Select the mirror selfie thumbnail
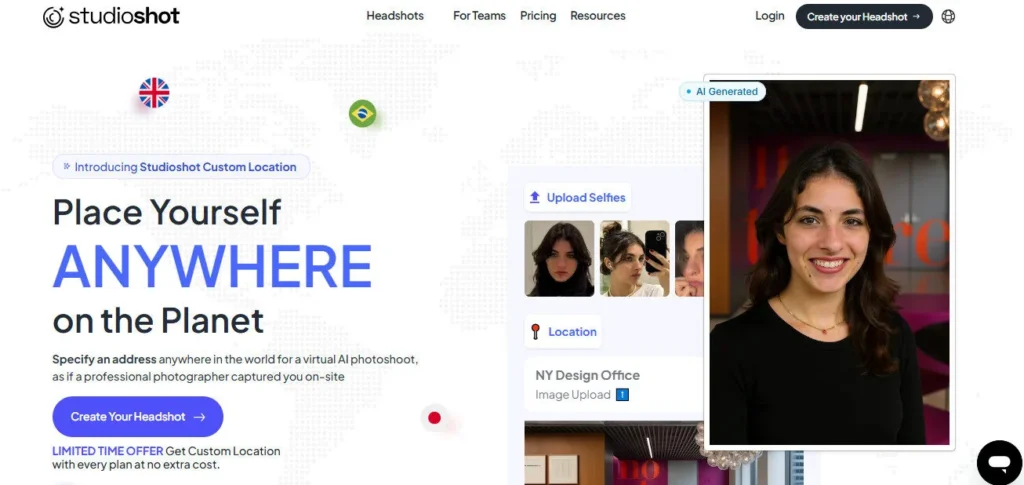The width and height of the screenshot is (1024, 485). [x=634, y=259]
